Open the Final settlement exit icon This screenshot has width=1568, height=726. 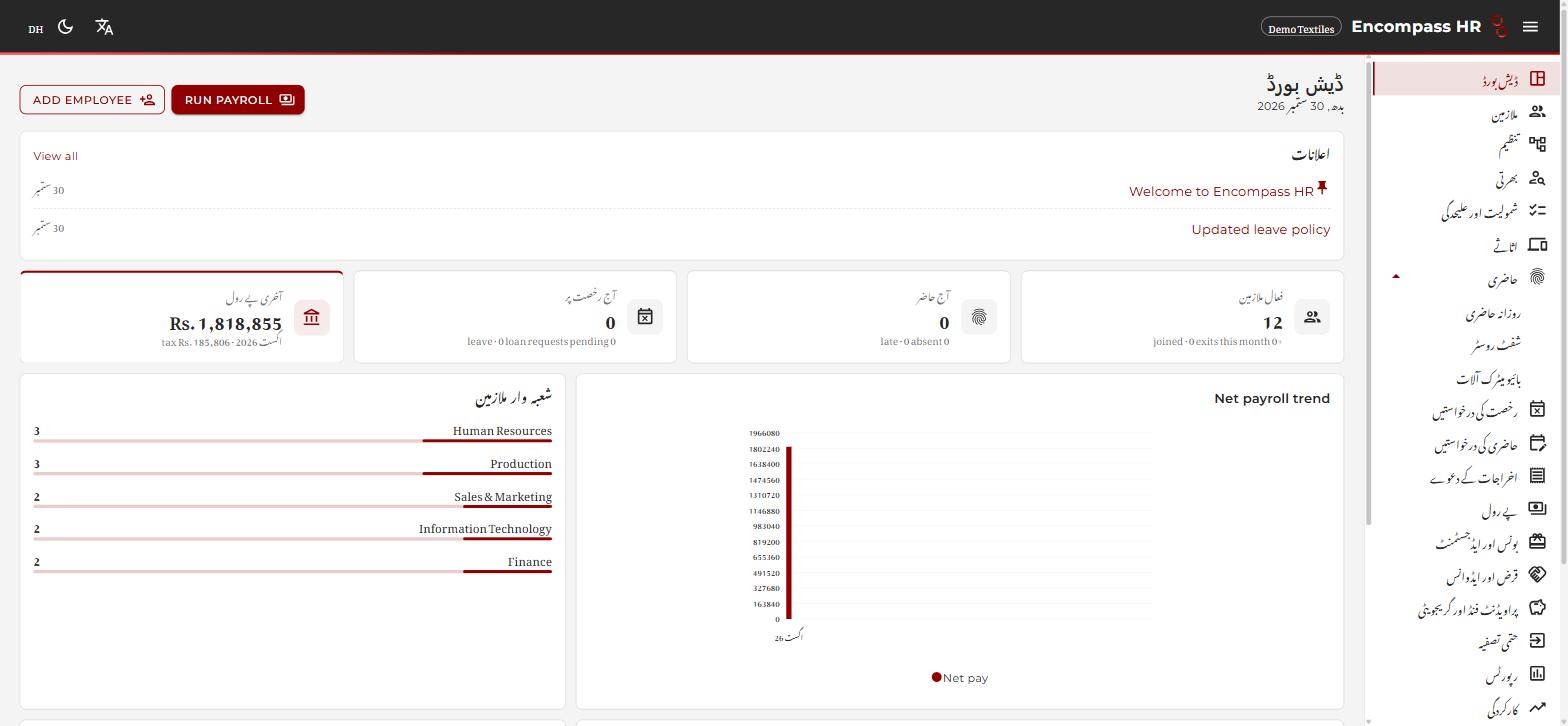1537,640
